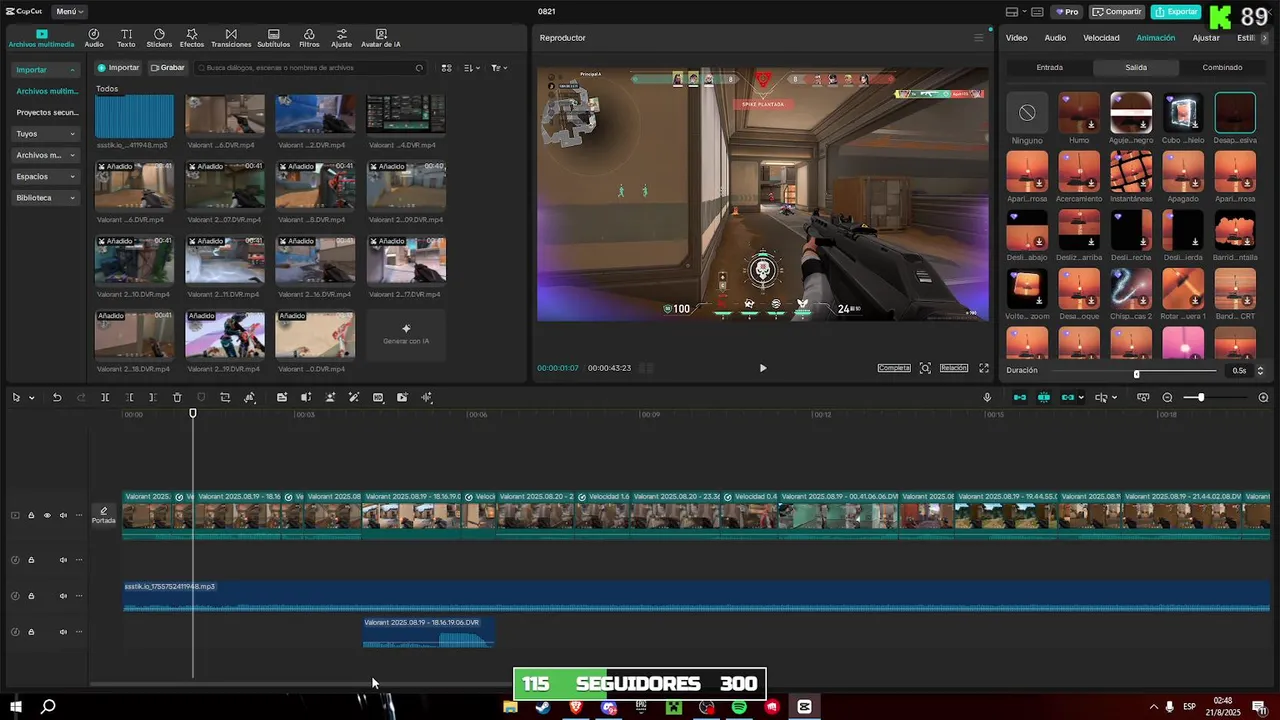Open the Filtros tab

point(309,38)
